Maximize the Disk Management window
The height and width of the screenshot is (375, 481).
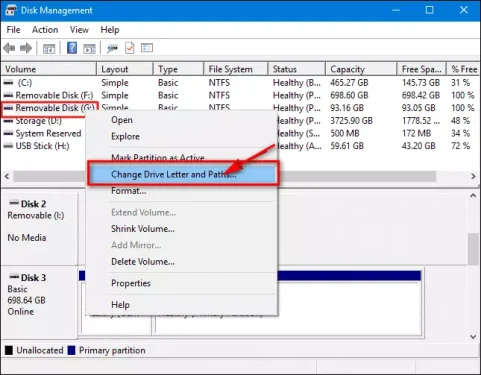430,10
